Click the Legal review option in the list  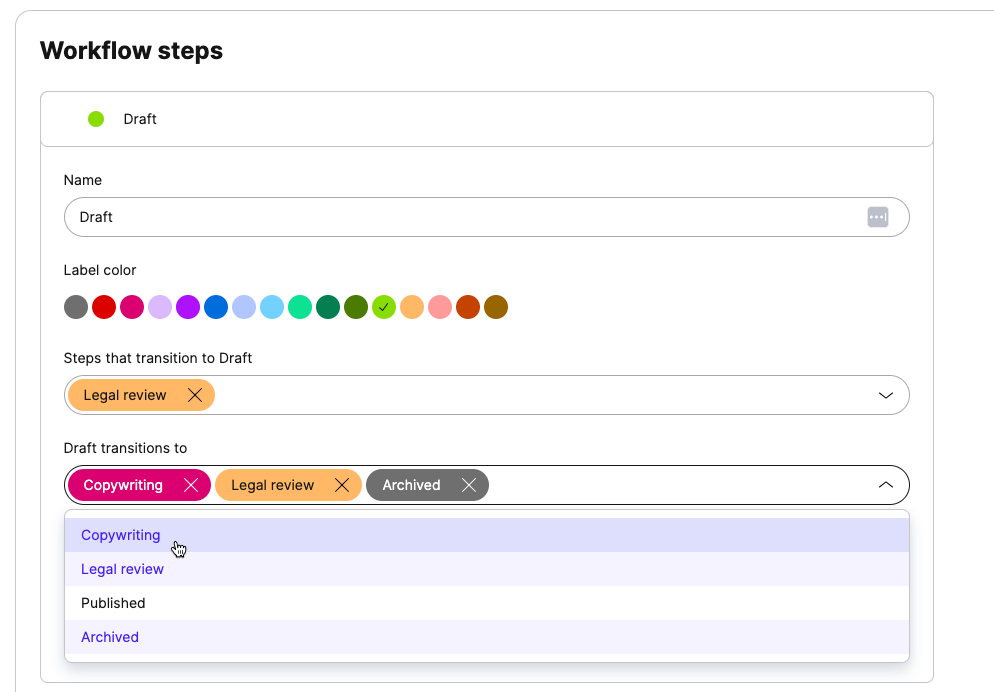[x=122, y=569]
